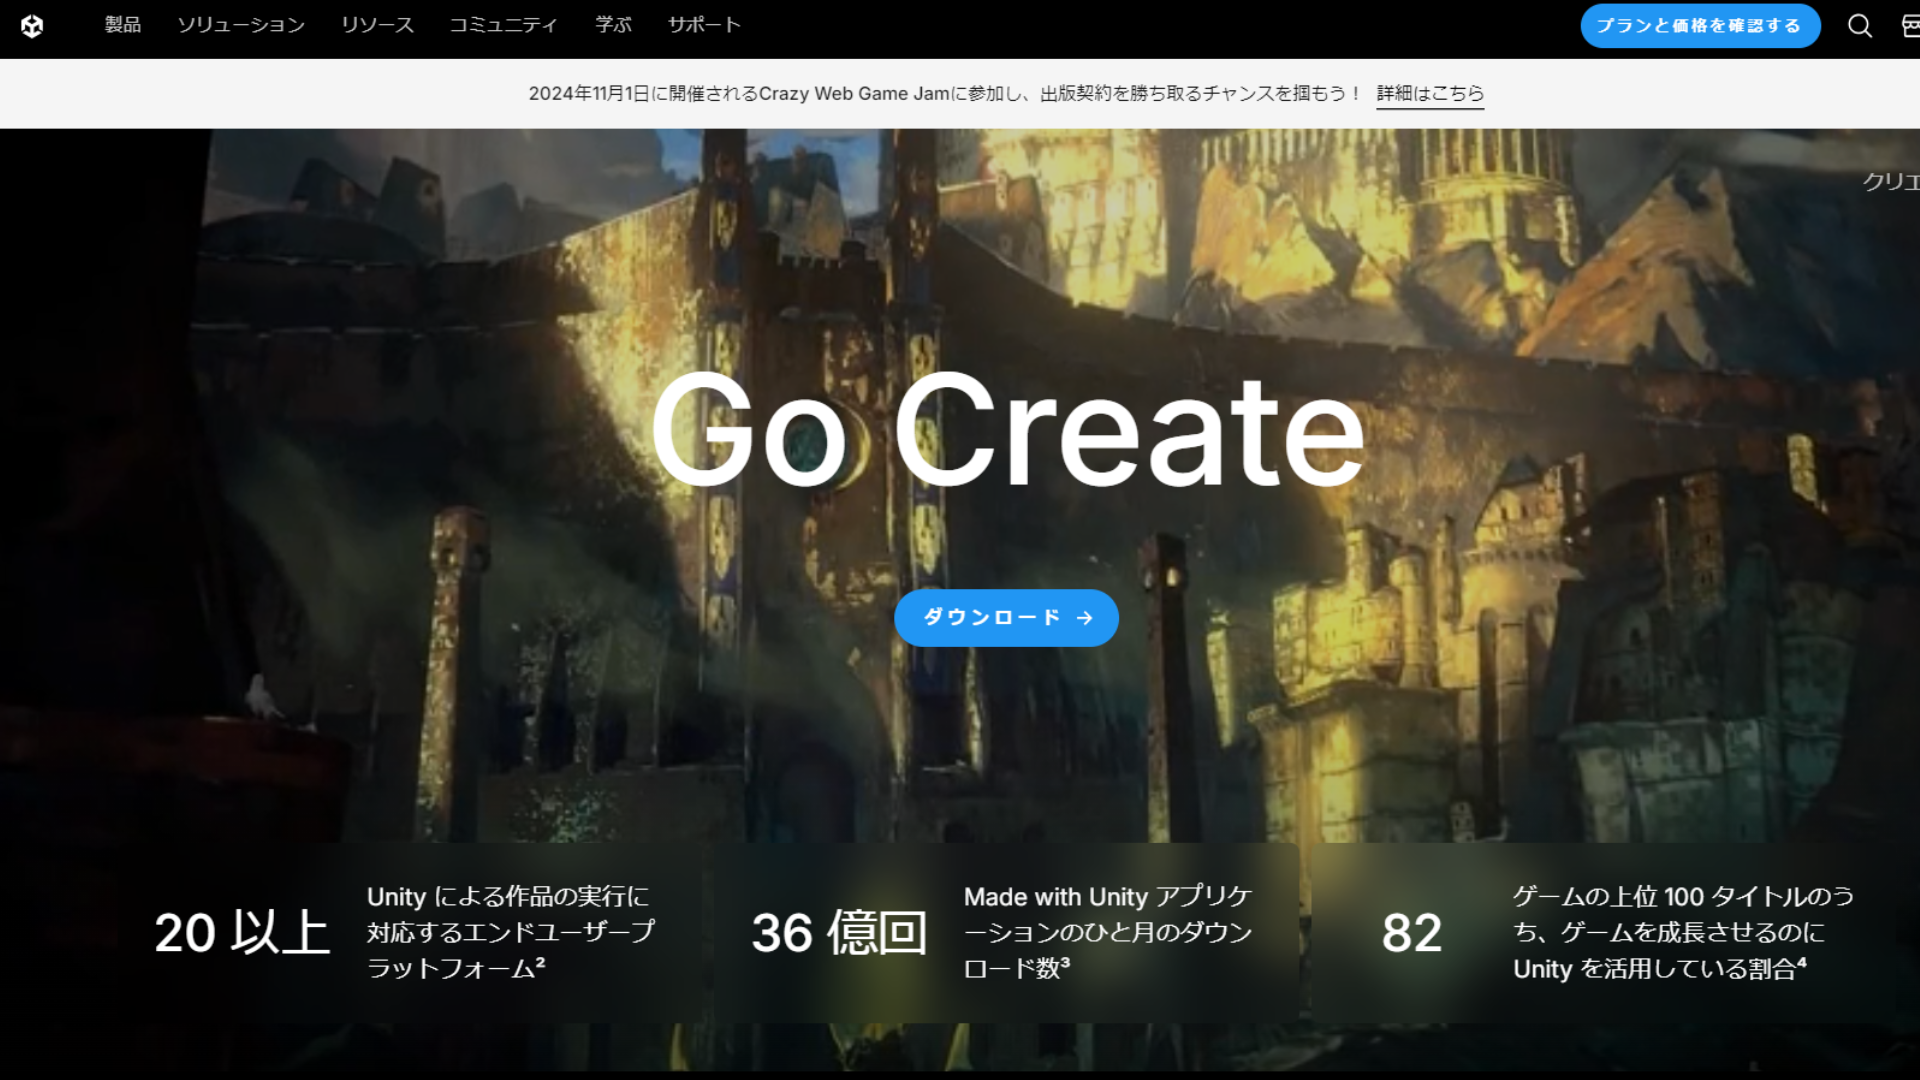
Task: Open the コミュニティ menu
Action: coord(503,25)
